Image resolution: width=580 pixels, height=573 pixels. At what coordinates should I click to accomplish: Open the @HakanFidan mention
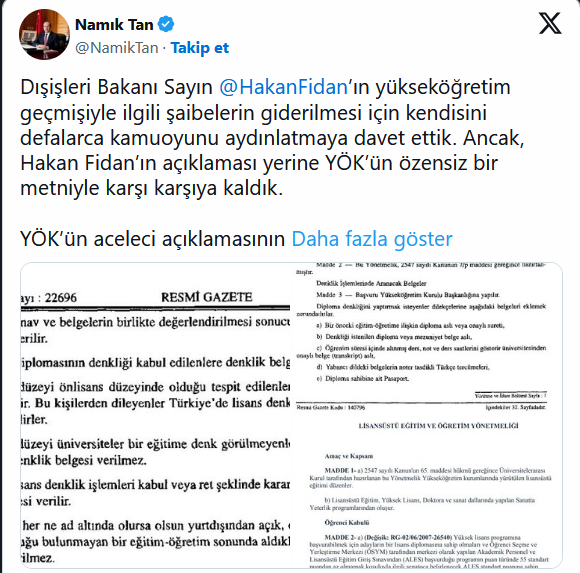tap(283, 87)
